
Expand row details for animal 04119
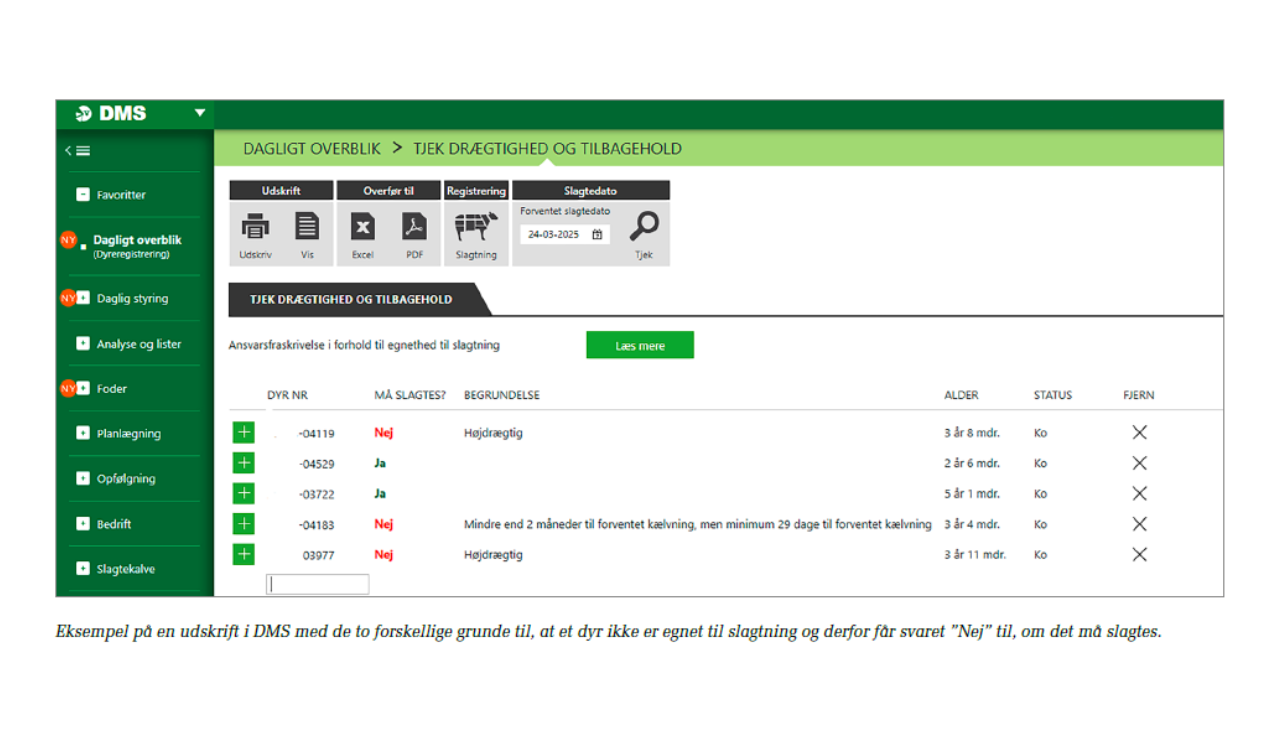click(x=243, y=432)
